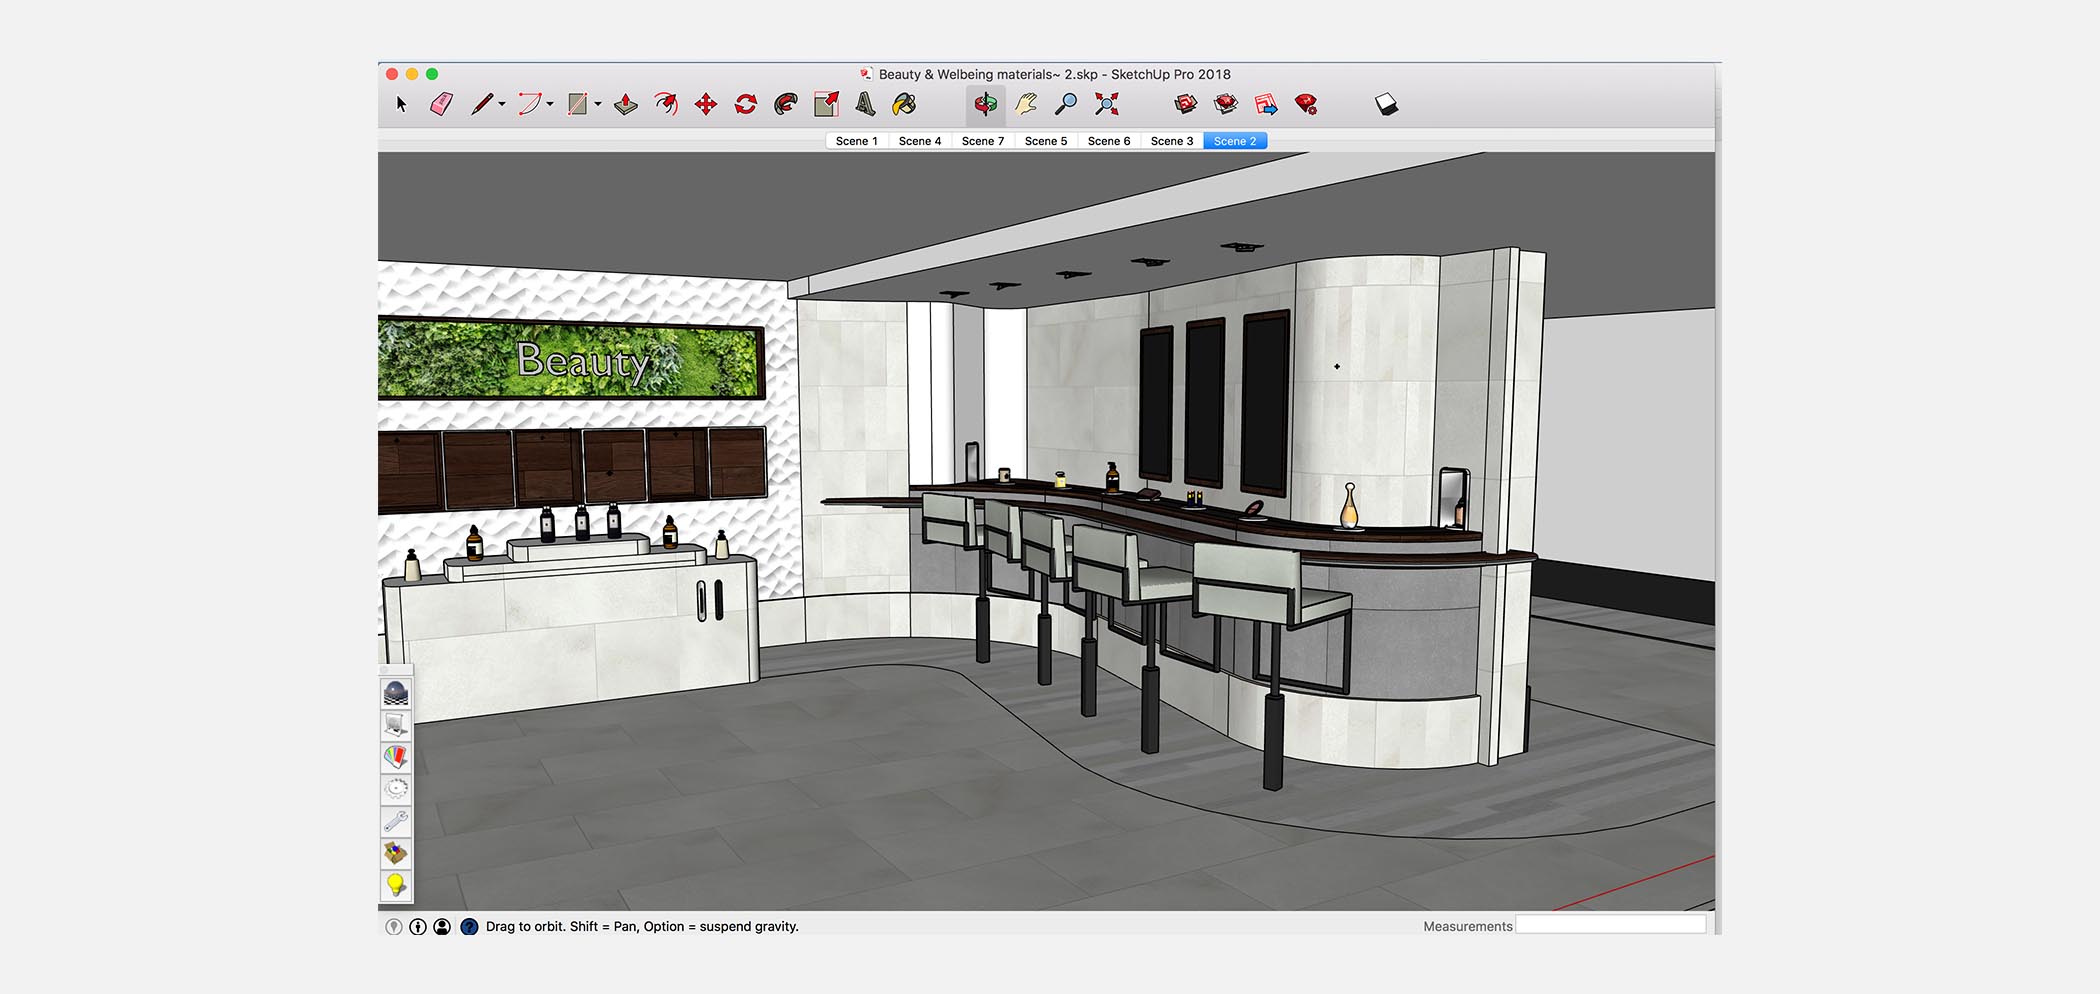Select the Offset tool
Viewport: 2100px width, 994px height.
click(x=666, y=104)
